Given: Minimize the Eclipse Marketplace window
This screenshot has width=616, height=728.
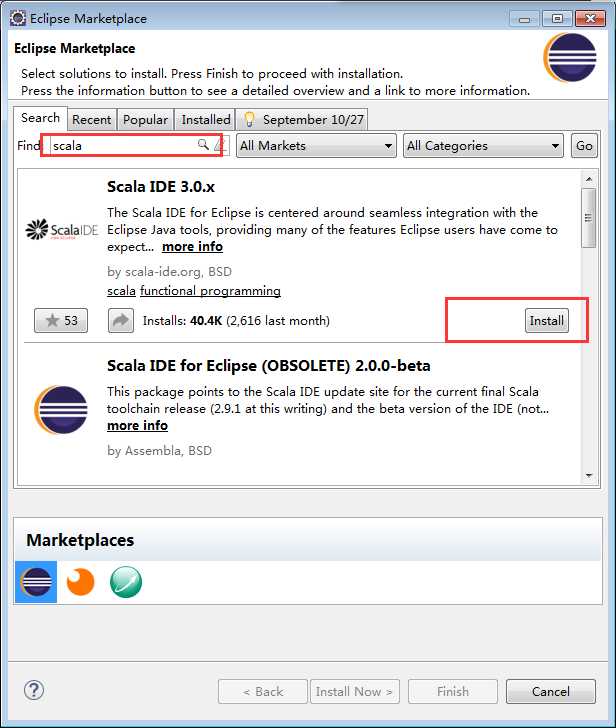Looking at the screenshot, I should tap(525, 19).
